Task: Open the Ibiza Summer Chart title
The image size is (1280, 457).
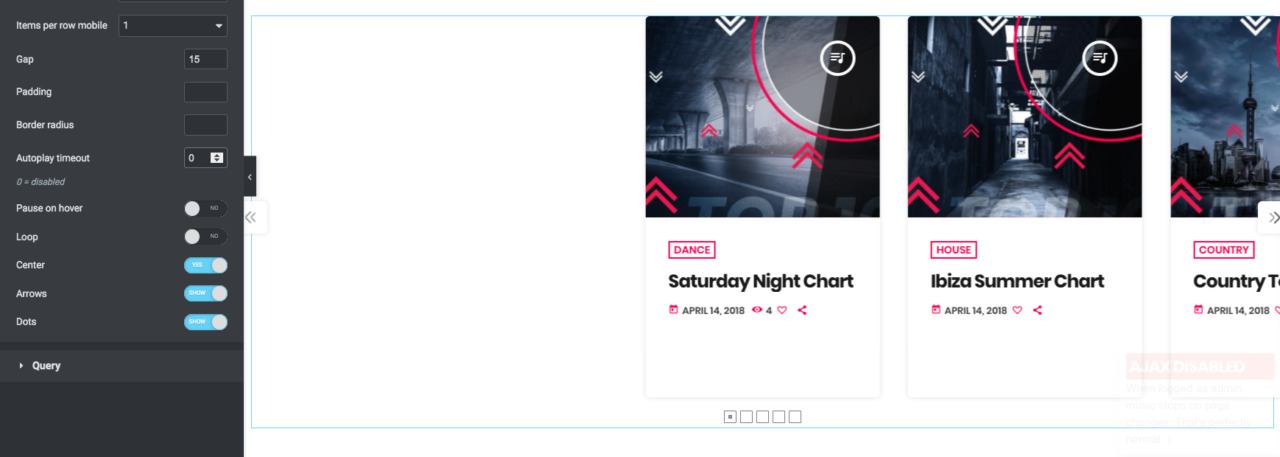Action: [x=1017, y=281]
